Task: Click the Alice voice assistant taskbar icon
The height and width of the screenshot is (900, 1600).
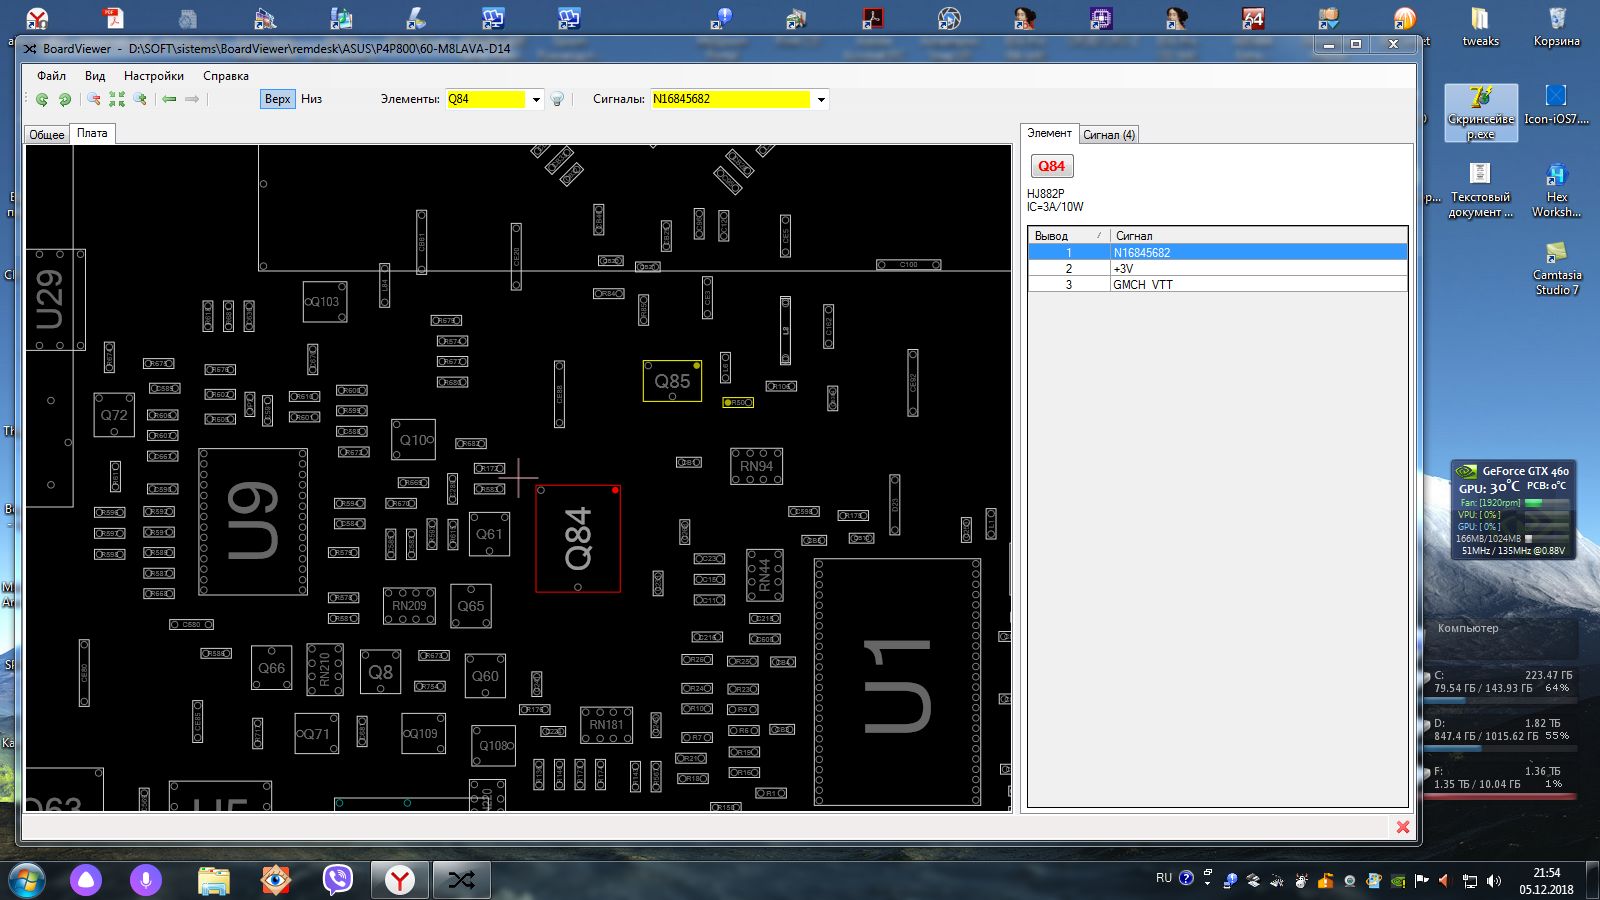Action: (x=86, y=880)
